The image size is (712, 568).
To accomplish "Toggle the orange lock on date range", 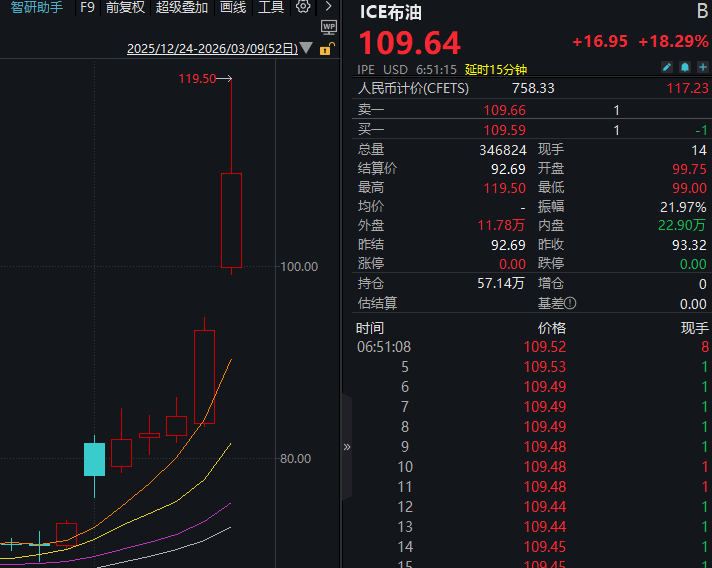I will (x=325, y=47).
